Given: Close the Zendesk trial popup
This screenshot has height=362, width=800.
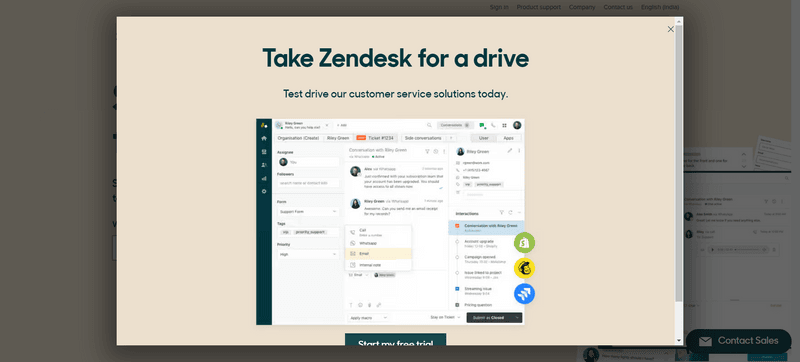Looking at the screenshot, I should 670,30.
